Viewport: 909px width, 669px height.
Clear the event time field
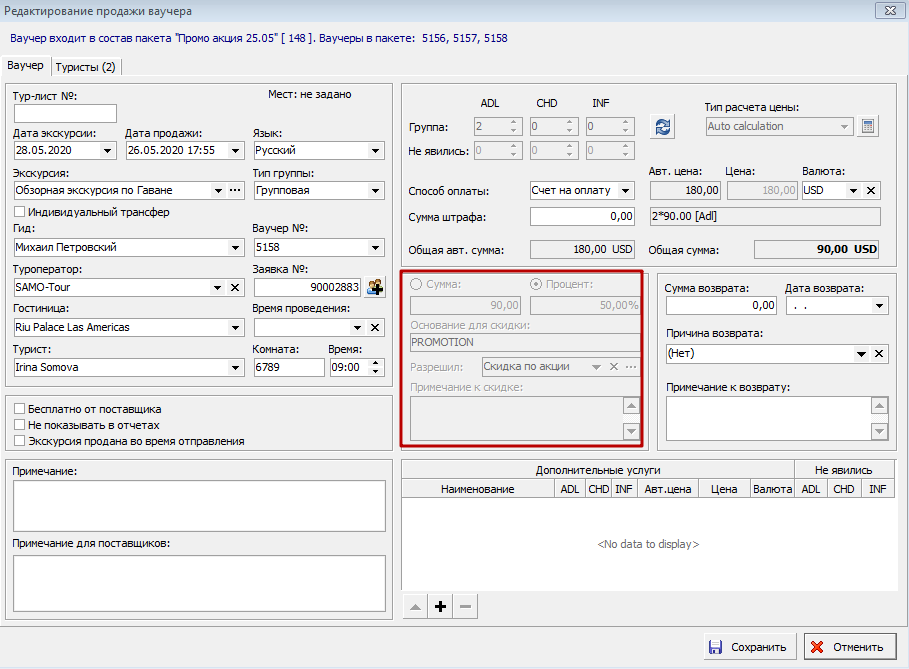[x=375, y=328]
